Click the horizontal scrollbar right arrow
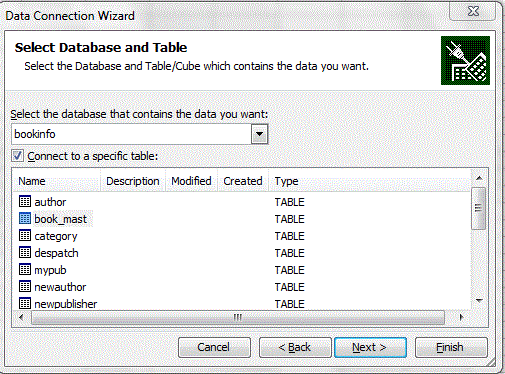505x374 pixels. point(461,317)
